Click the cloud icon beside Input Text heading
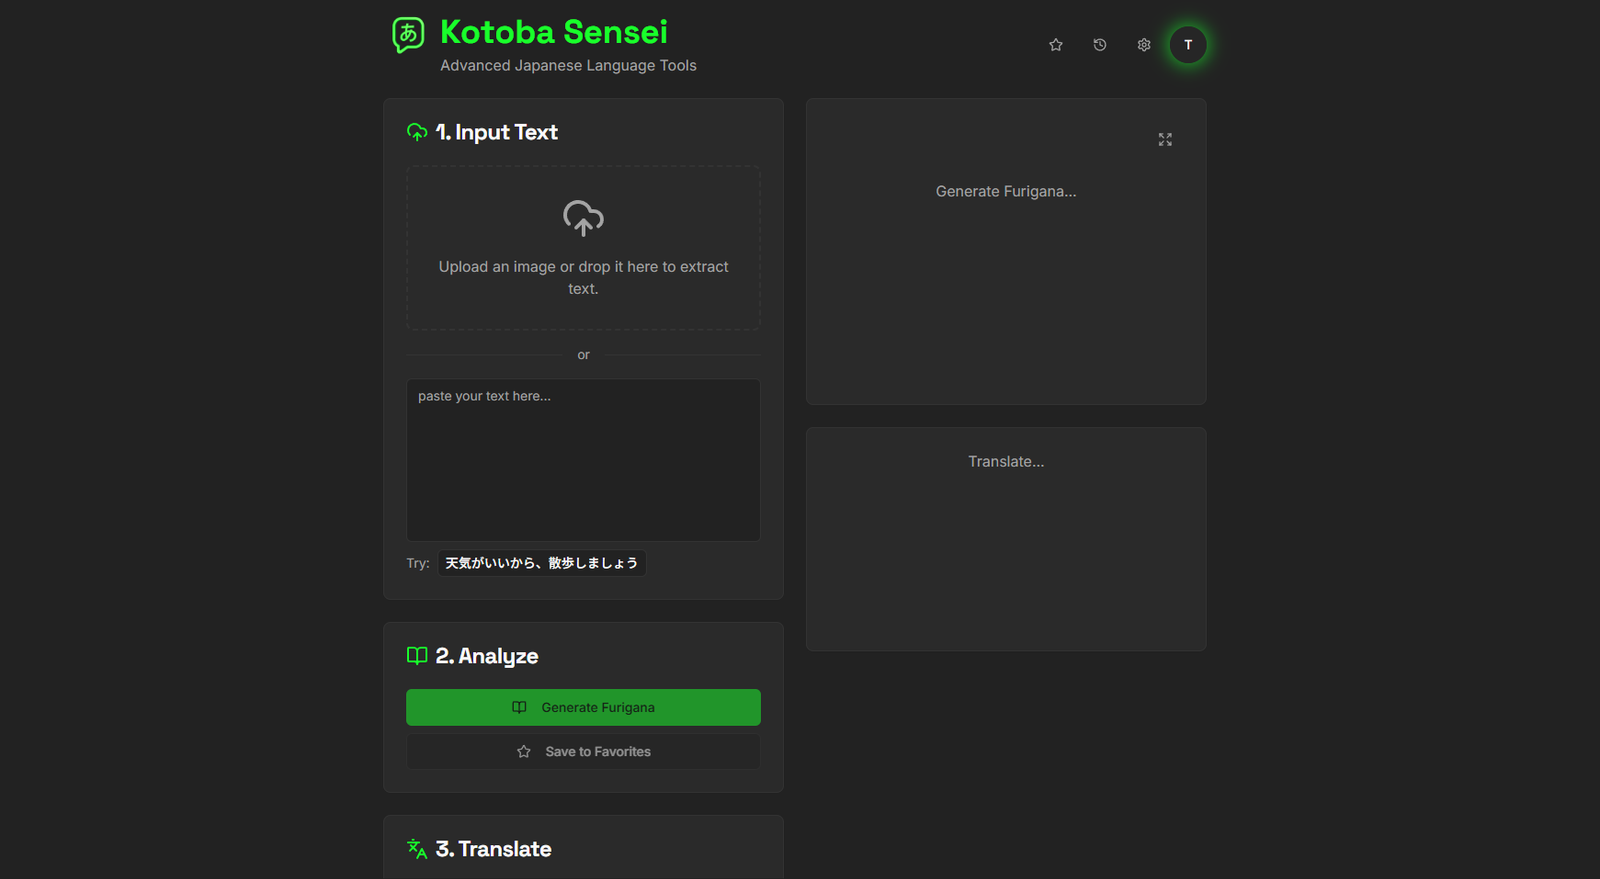Viewport: 1600px width, 879px height. (417, 132)
